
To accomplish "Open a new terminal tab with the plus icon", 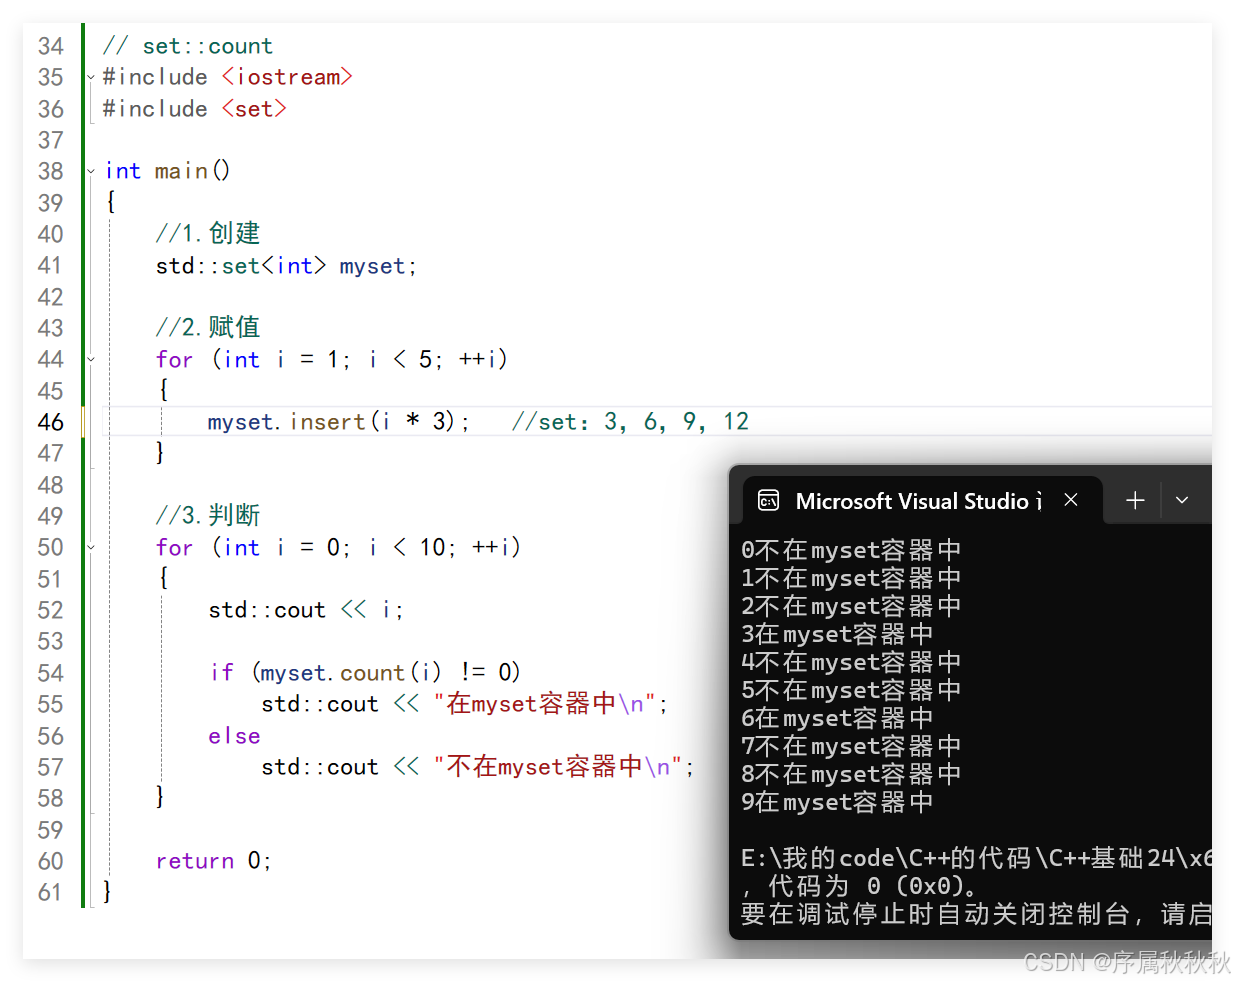I will tap(1134, 500).
